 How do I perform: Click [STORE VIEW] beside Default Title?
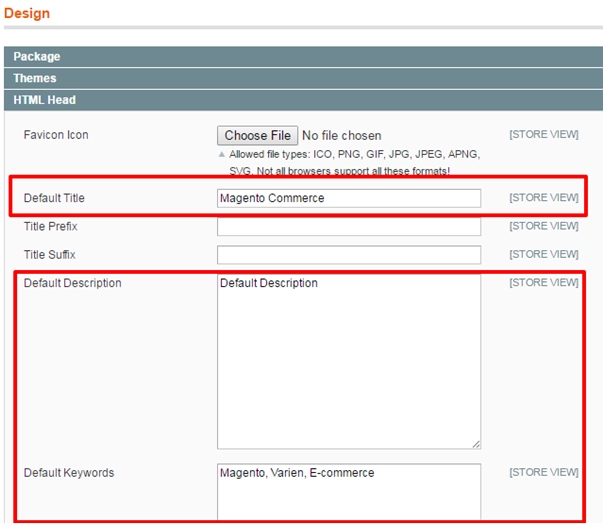coord(544,198)
